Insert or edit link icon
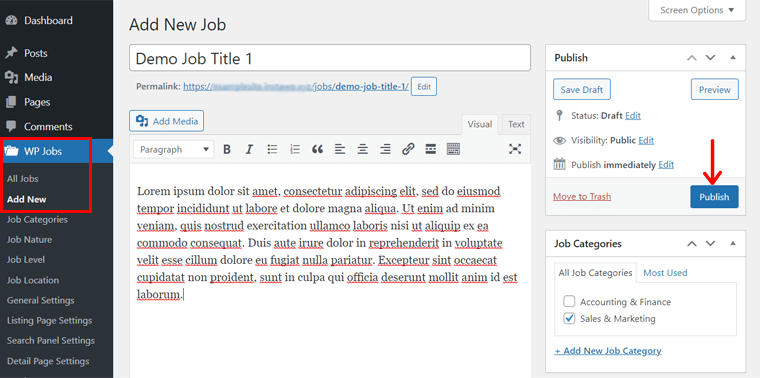The height and width of the screenshot is (378, 760). coord(408,149)
